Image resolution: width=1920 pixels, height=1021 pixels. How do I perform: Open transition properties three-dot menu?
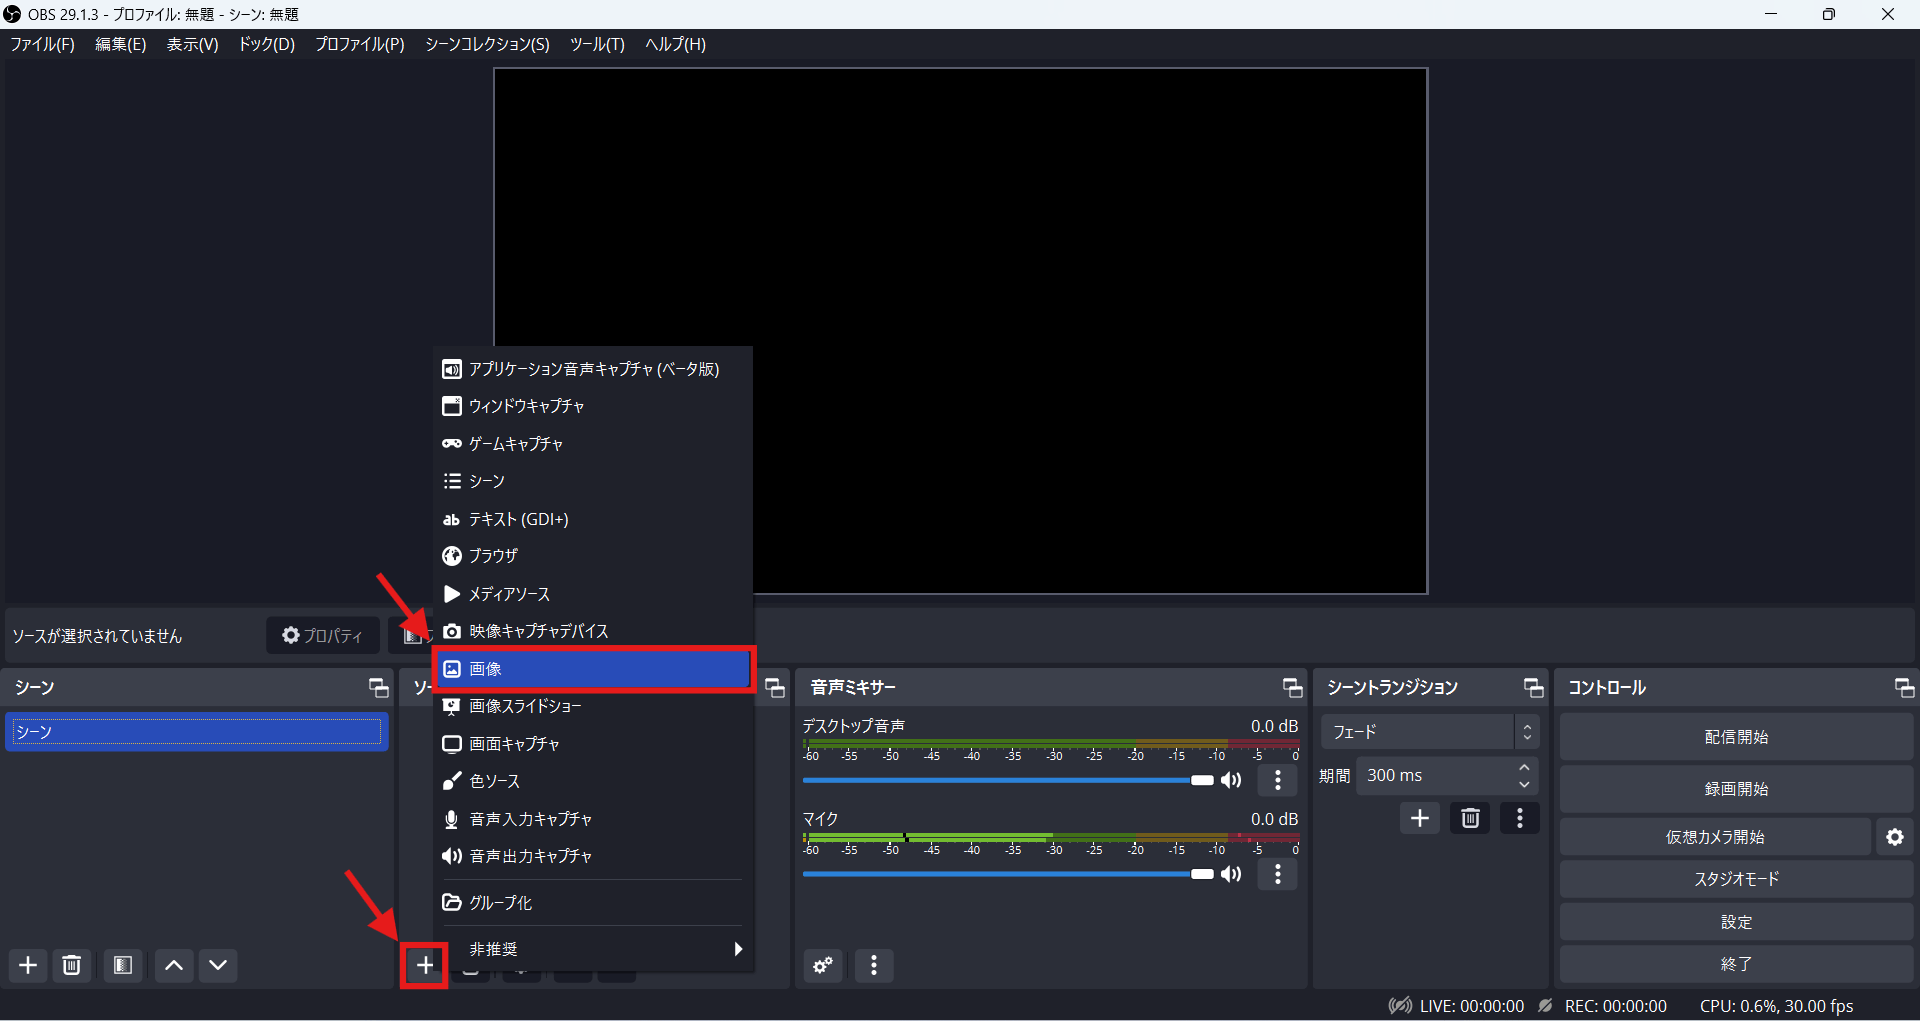click(1520, 819)
